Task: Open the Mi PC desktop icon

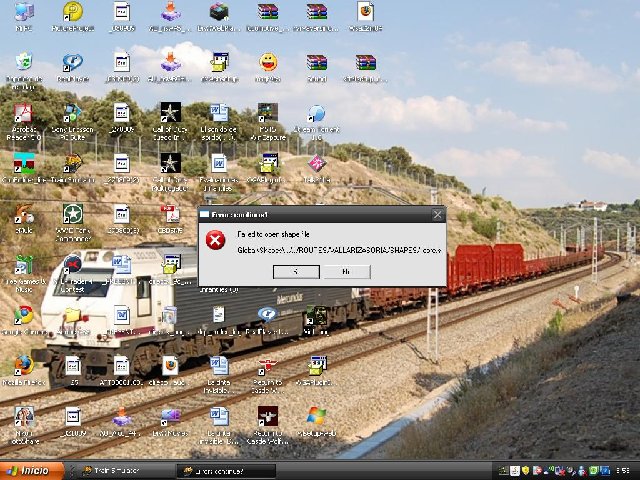Action: [23, 13]
